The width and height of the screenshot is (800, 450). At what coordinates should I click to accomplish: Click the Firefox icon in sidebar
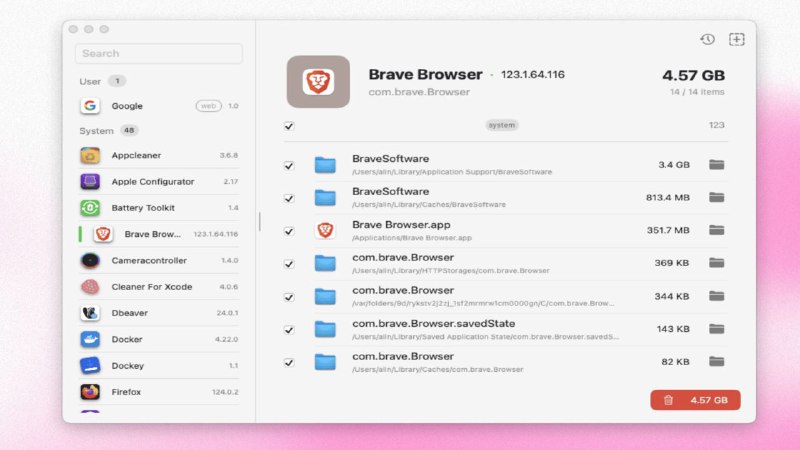(90, 392)
